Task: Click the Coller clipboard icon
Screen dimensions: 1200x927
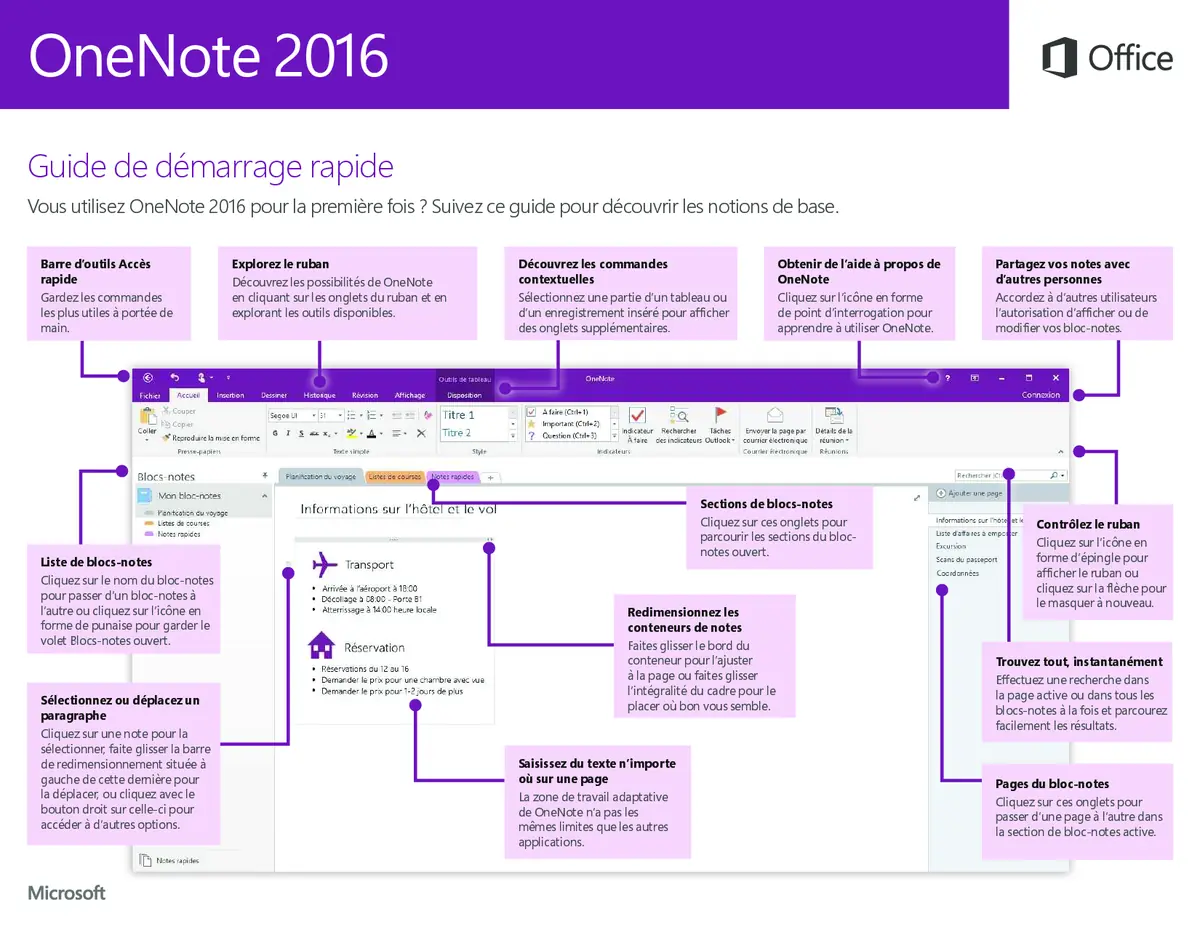Action: [147, 417]
